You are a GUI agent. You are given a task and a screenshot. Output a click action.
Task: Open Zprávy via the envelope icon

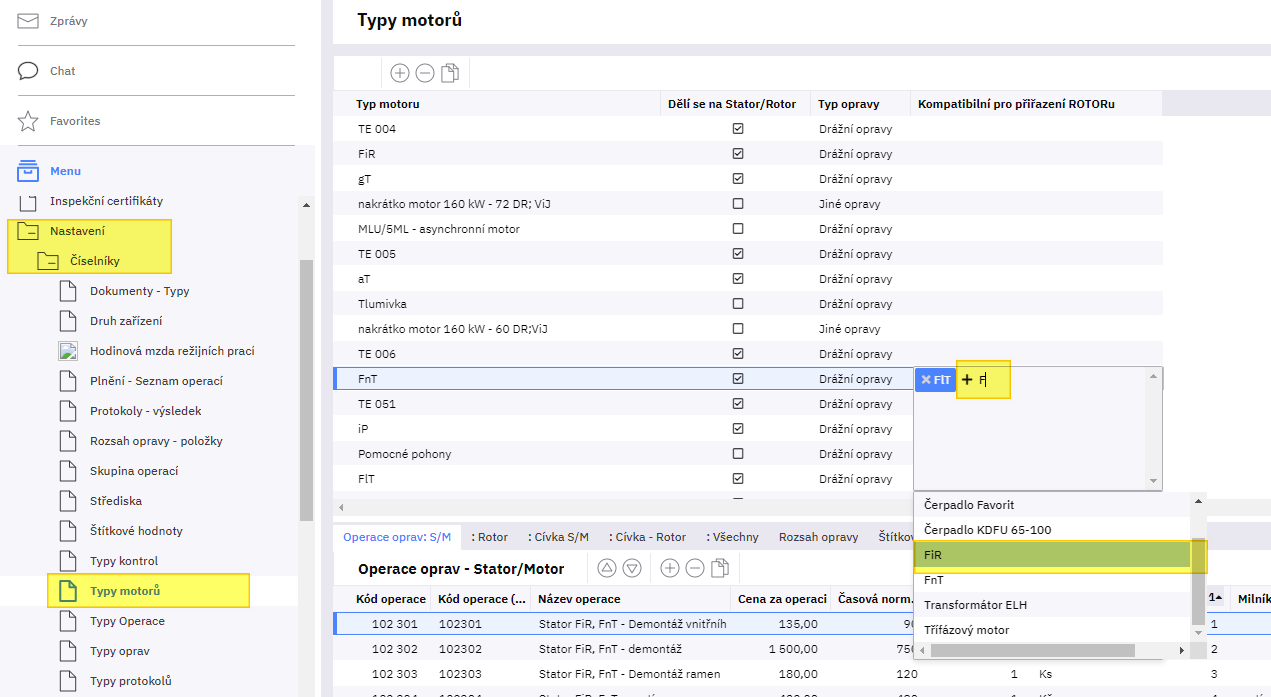click(x=29, y=21)
